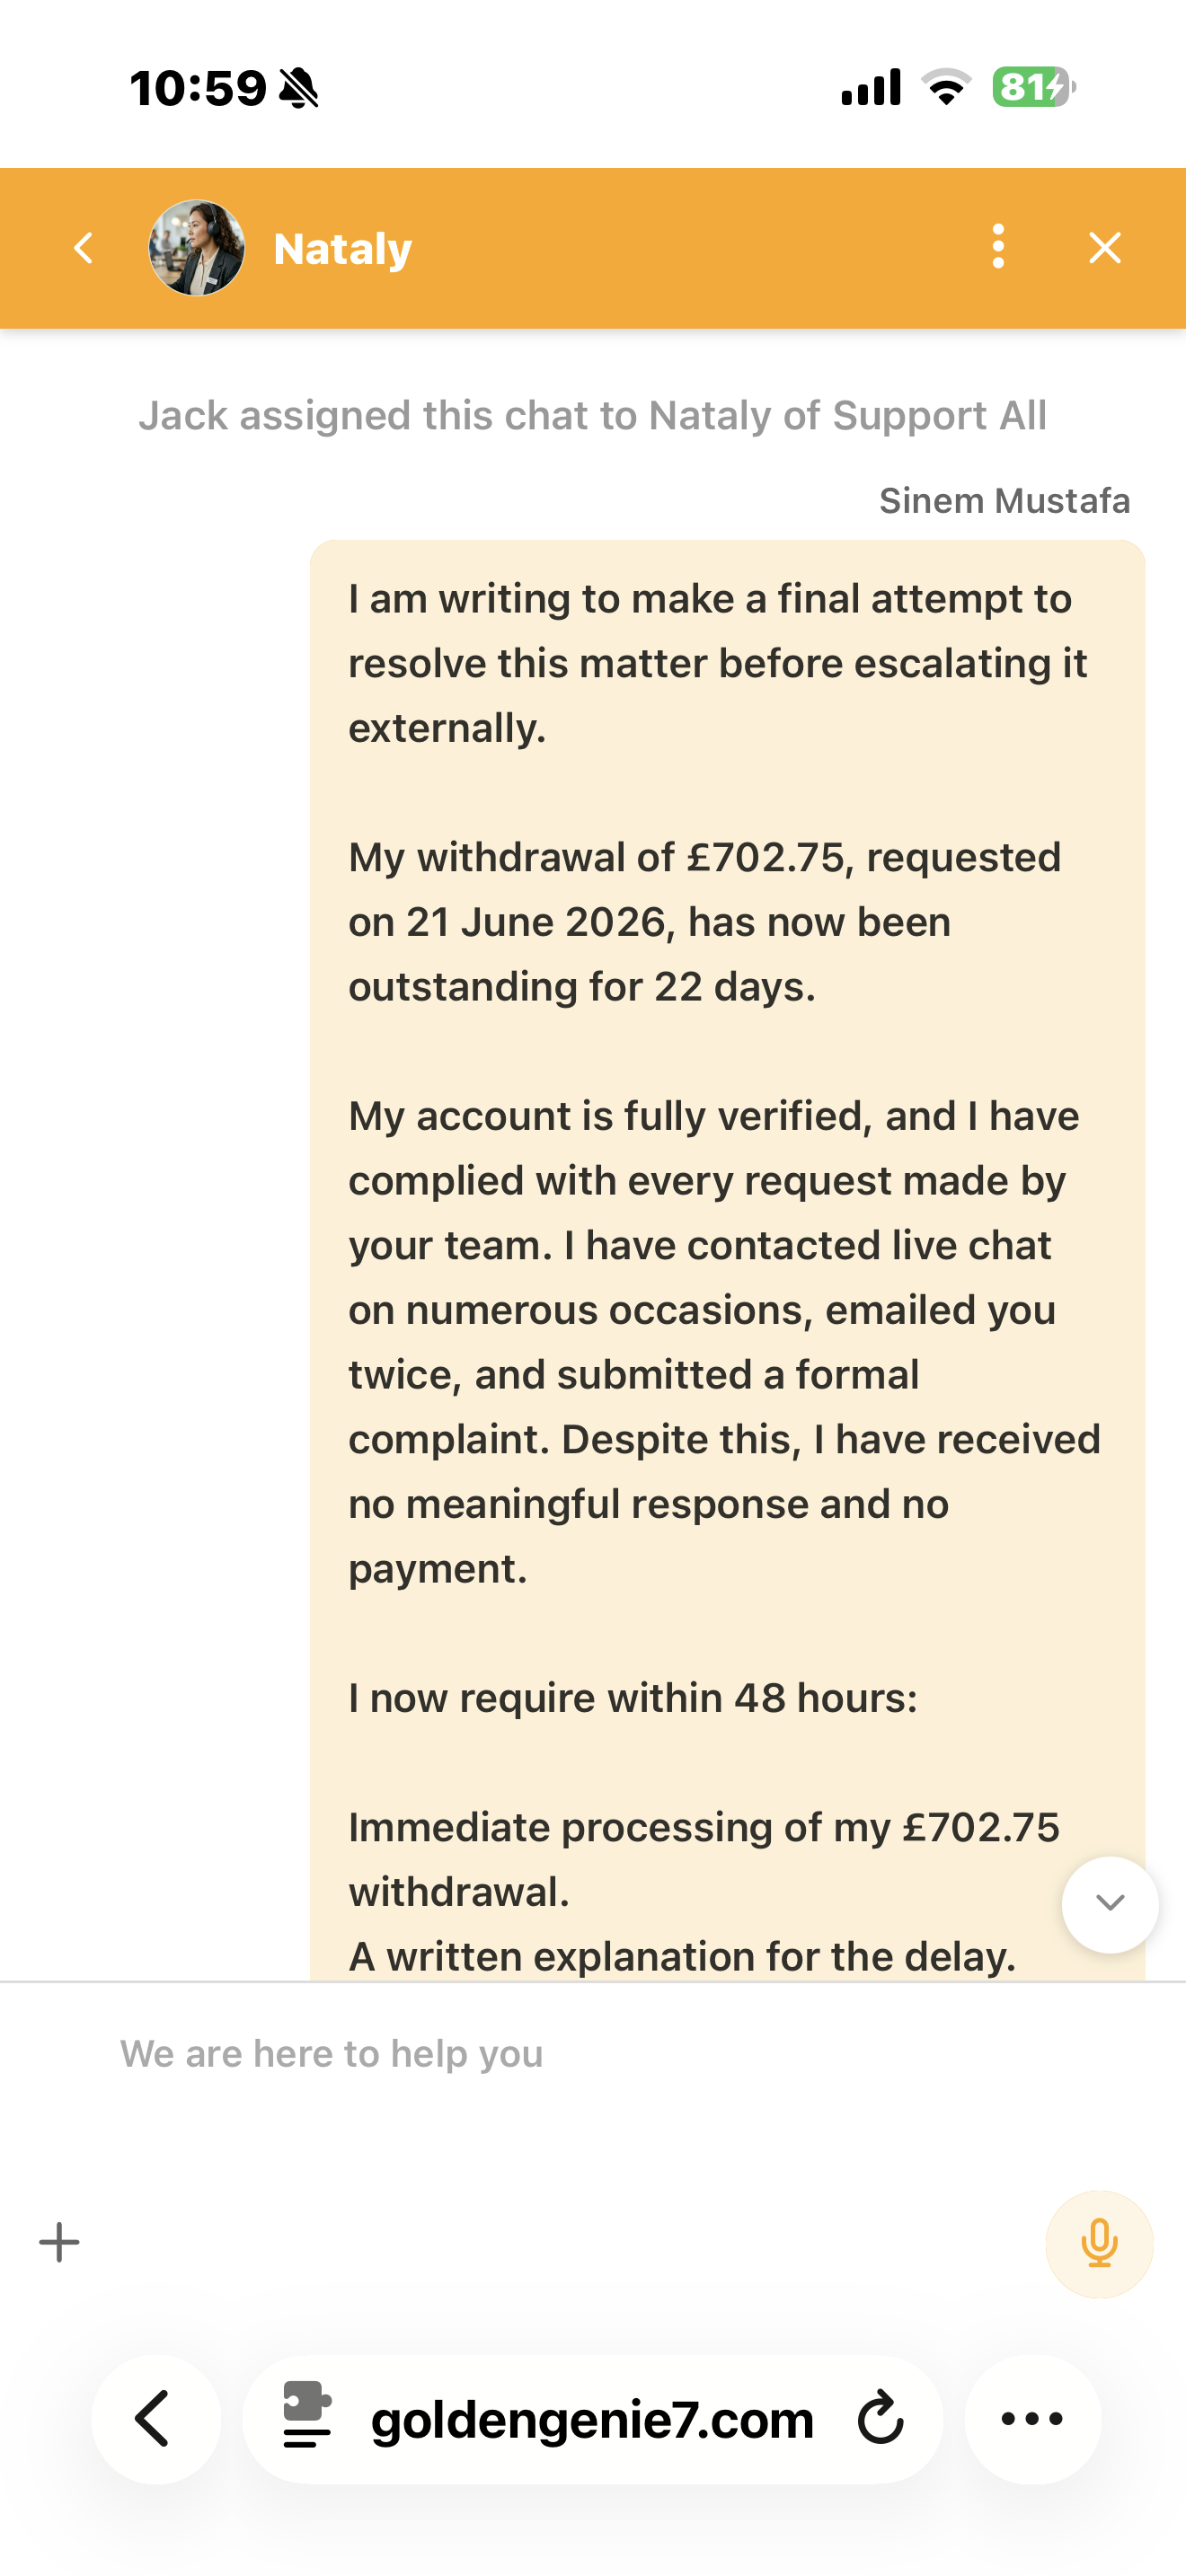
Task: Close the chat with the X icon
Action: tap(1105, 248)
